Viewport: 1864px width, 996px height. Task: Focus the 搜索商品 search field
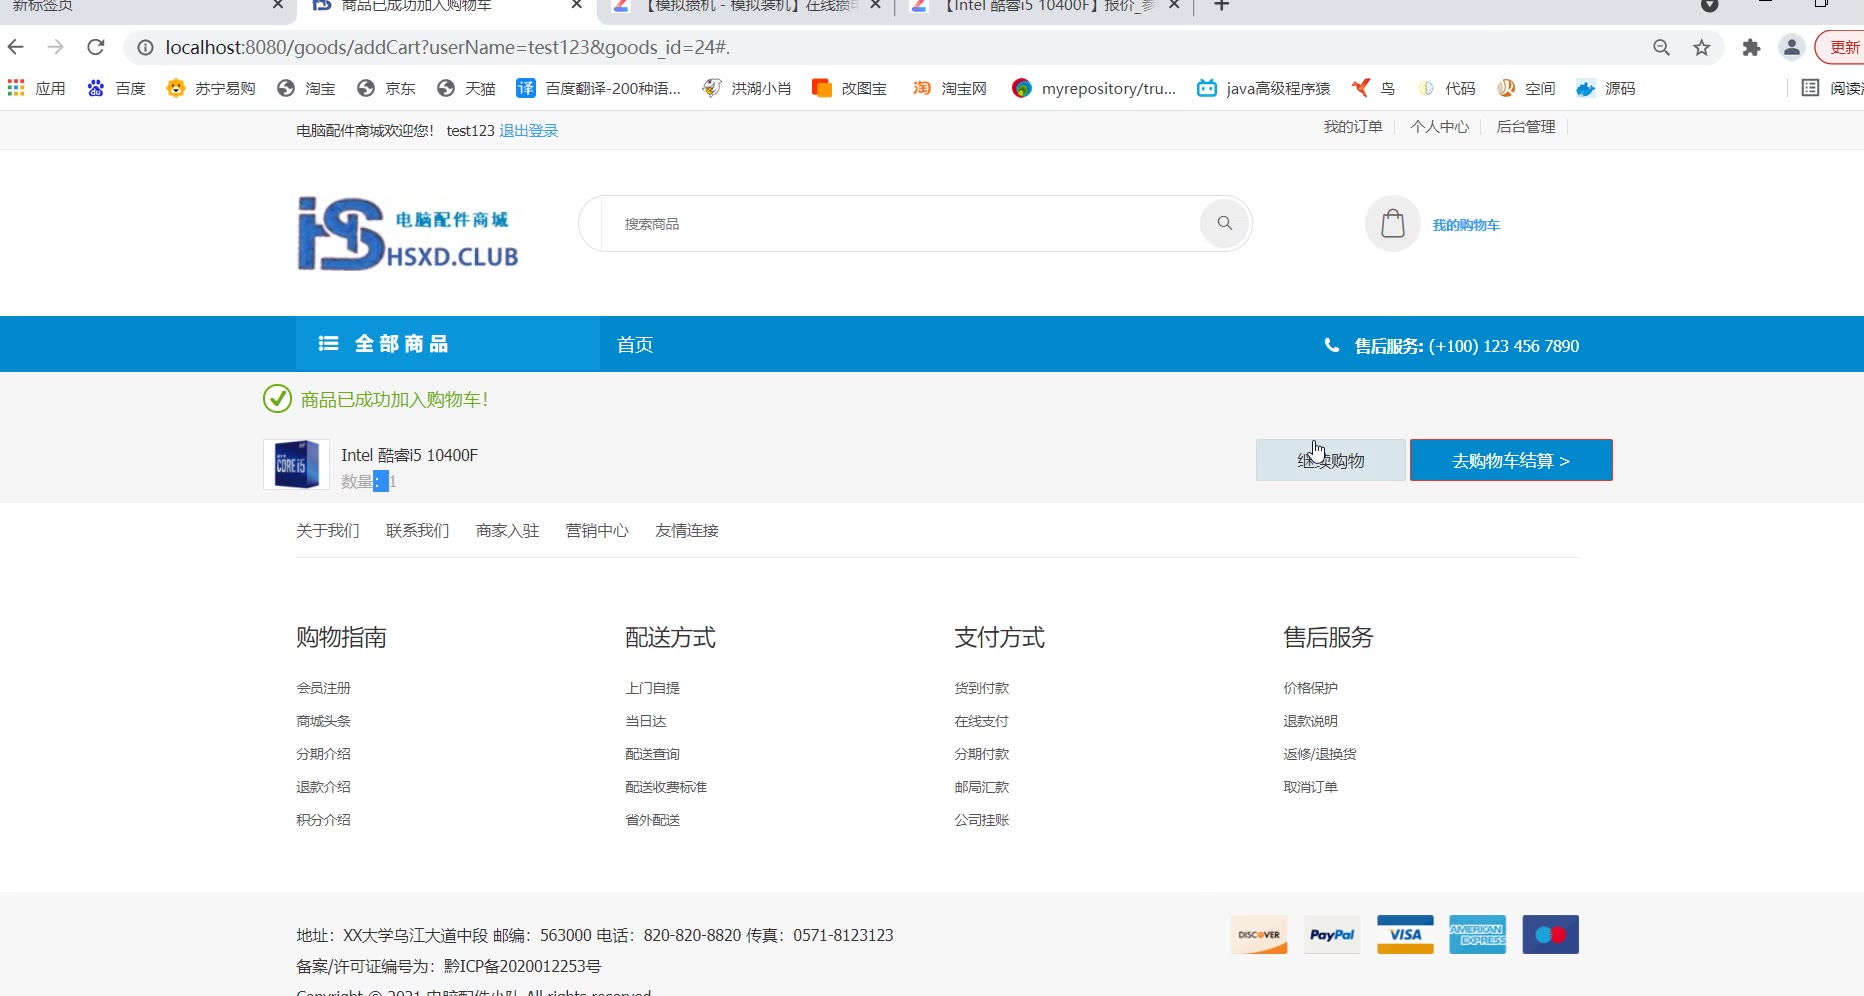click(x=900, y=224)
